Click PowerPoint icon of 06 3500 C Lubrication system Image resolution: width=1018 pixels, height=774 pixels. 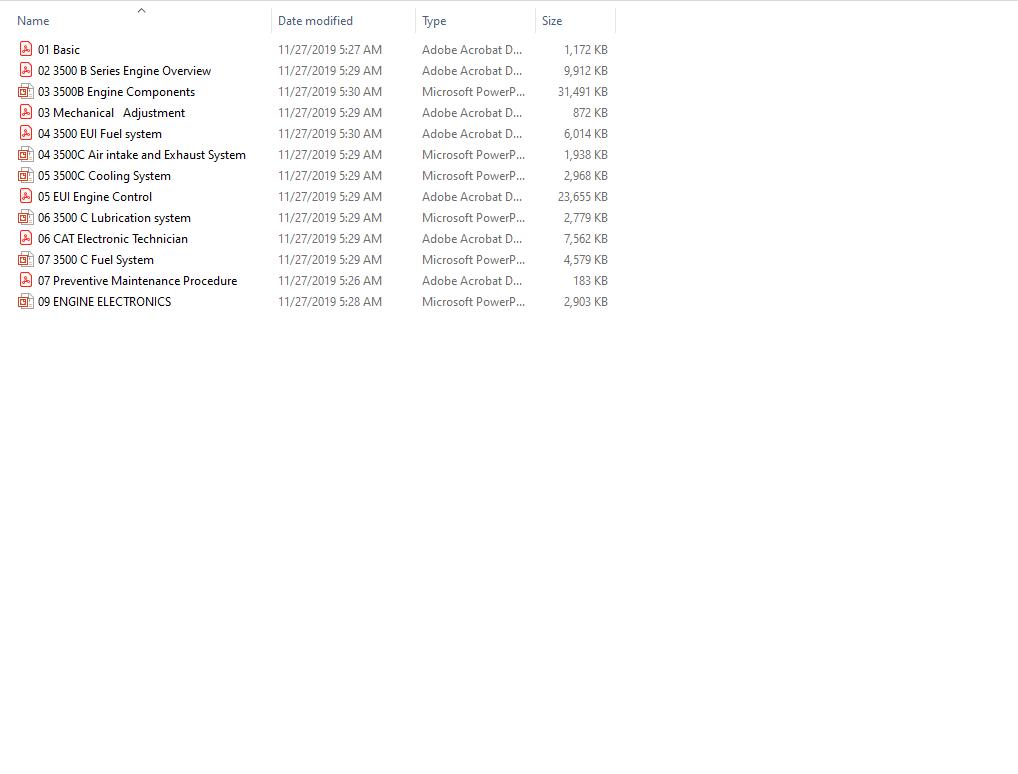[x=25, y=218]
